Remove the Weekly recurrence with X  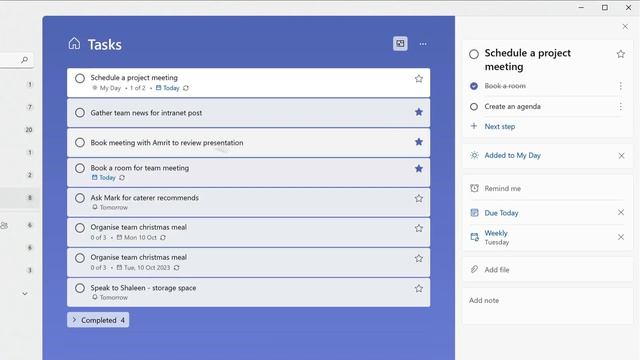tap(621, 237)
